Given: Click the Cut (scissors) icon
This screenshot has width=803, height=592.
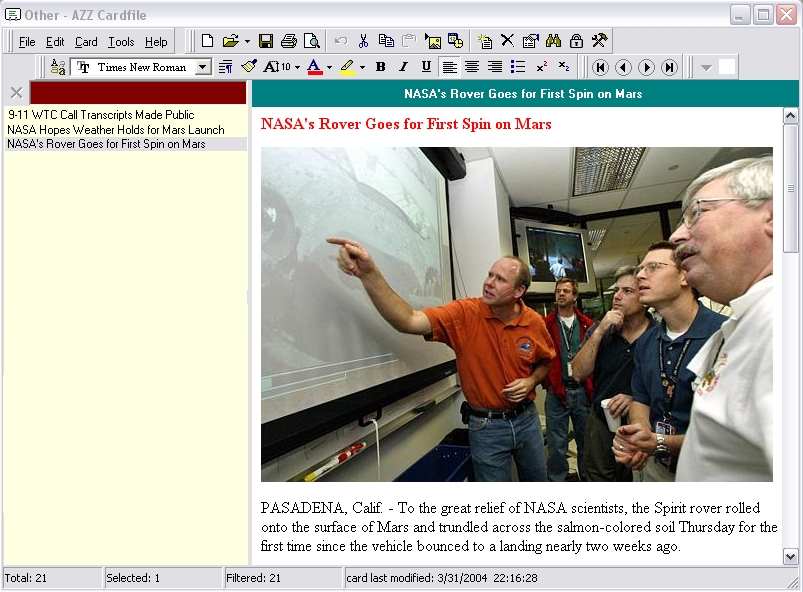Looking at the screenshot, I should pyautogui.click(x=364, y=41).
